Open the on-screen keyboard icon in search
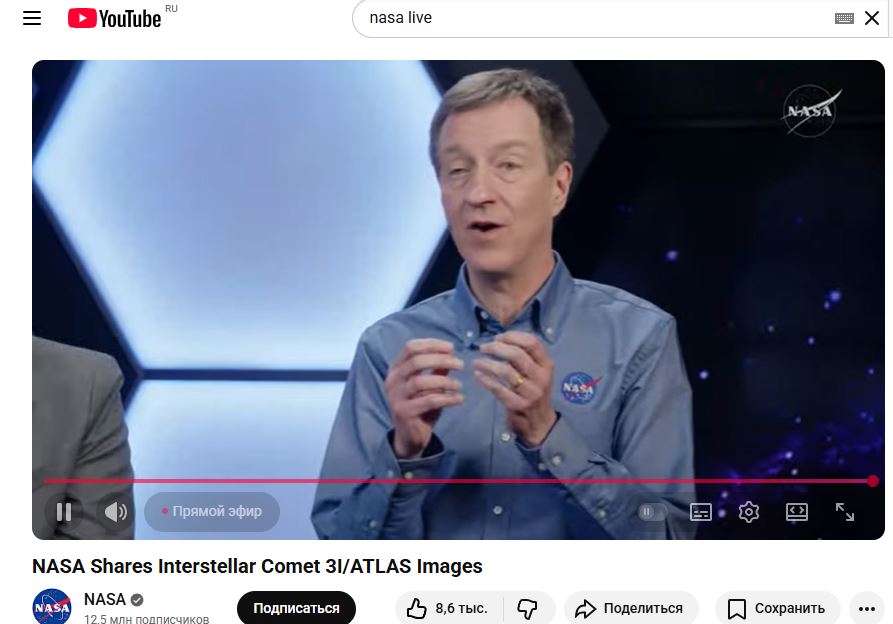The height and width of the screenshot is (624, 893). pos(843,19)
